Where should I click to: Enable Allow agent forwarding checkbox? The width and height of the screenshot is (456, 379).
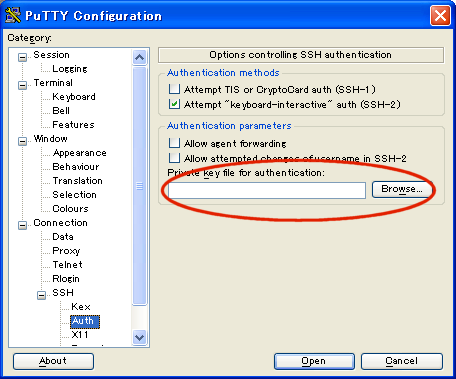point(174,143)
